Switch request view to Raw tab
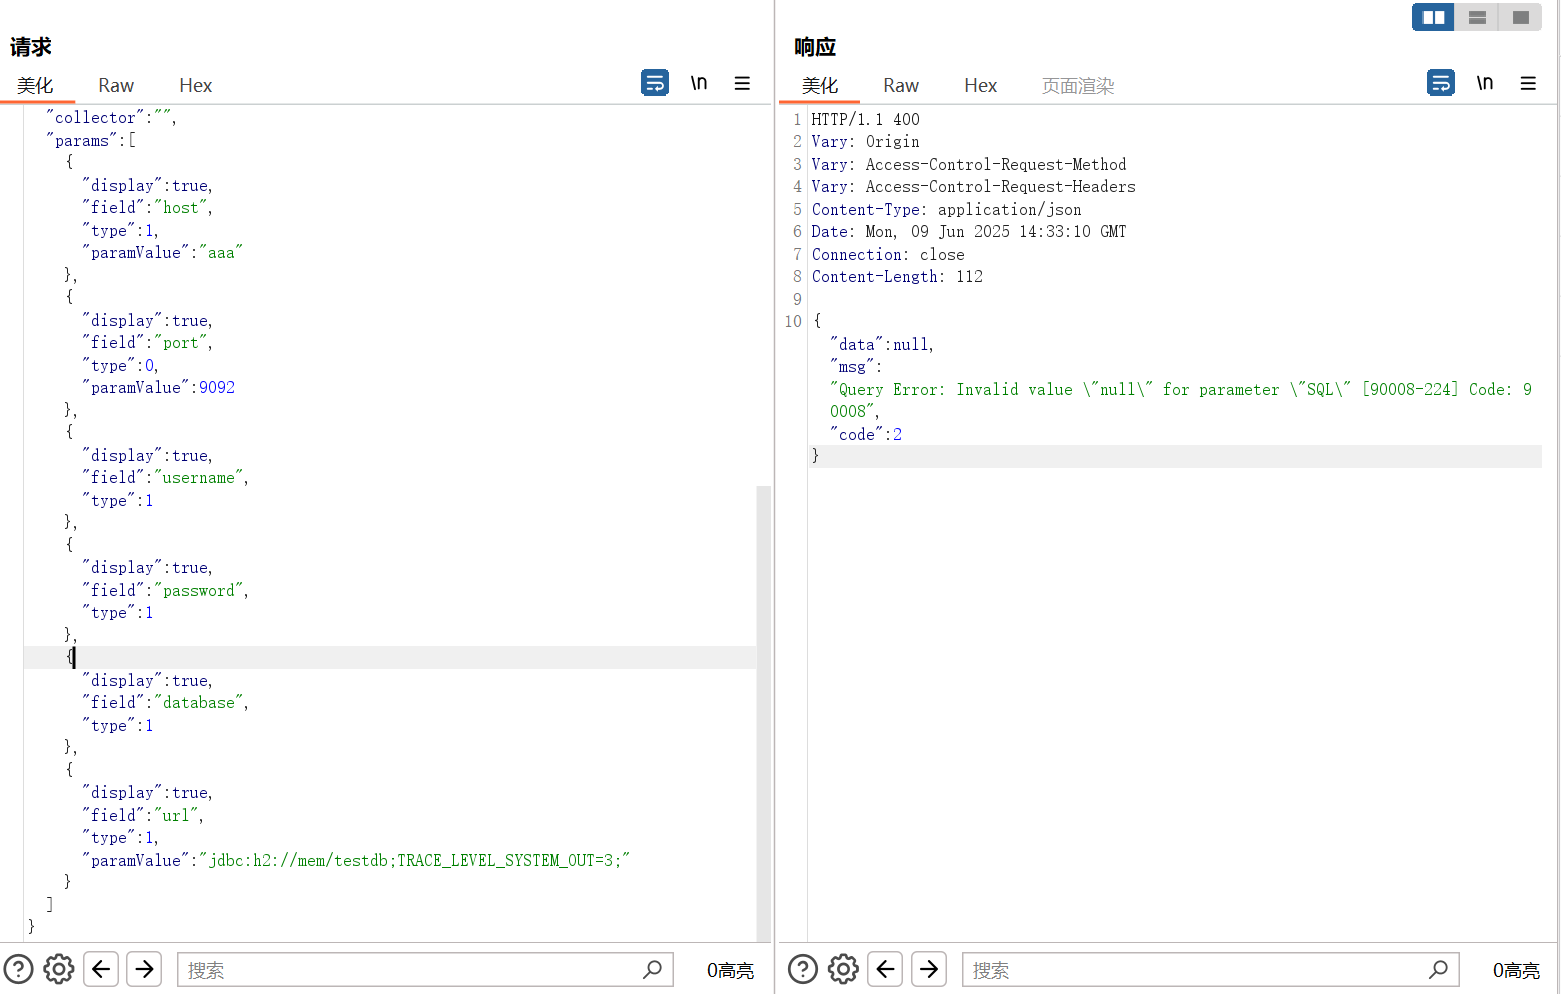Screen dimensions: 1561x994 pyautogui.click(x=116, y=86)
